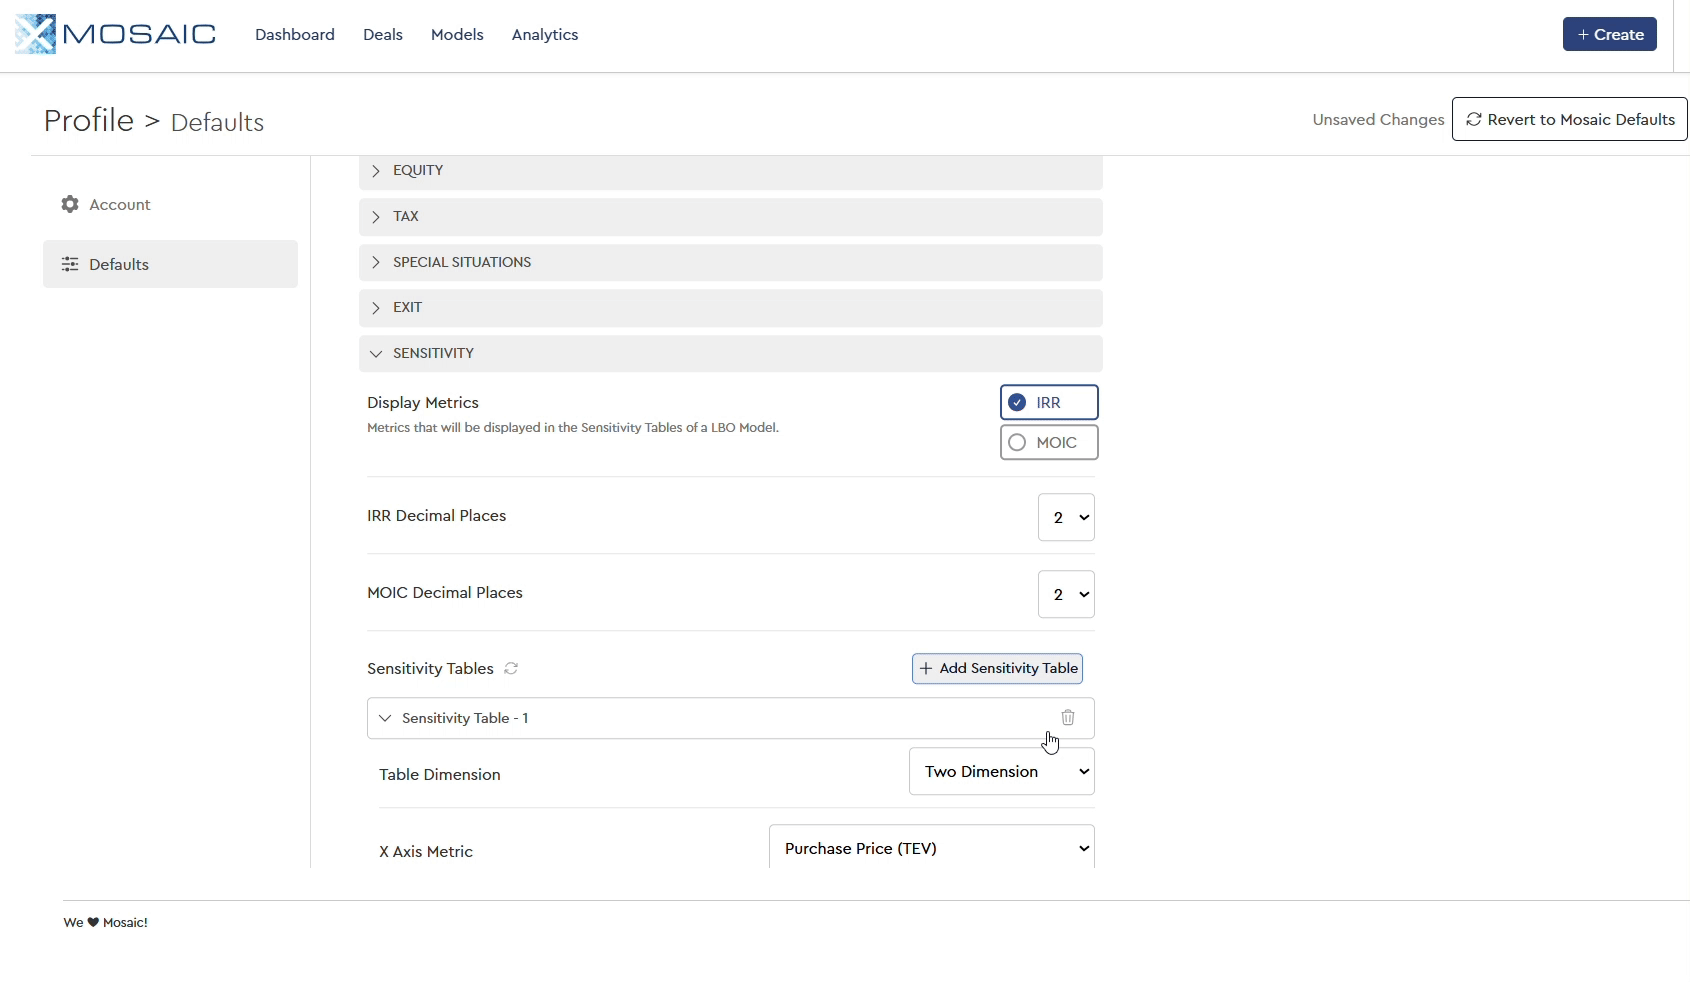The width and height of the screenshot is (1690, 982).
Task: Click the Mosaic logo icon
Action: 36,34
